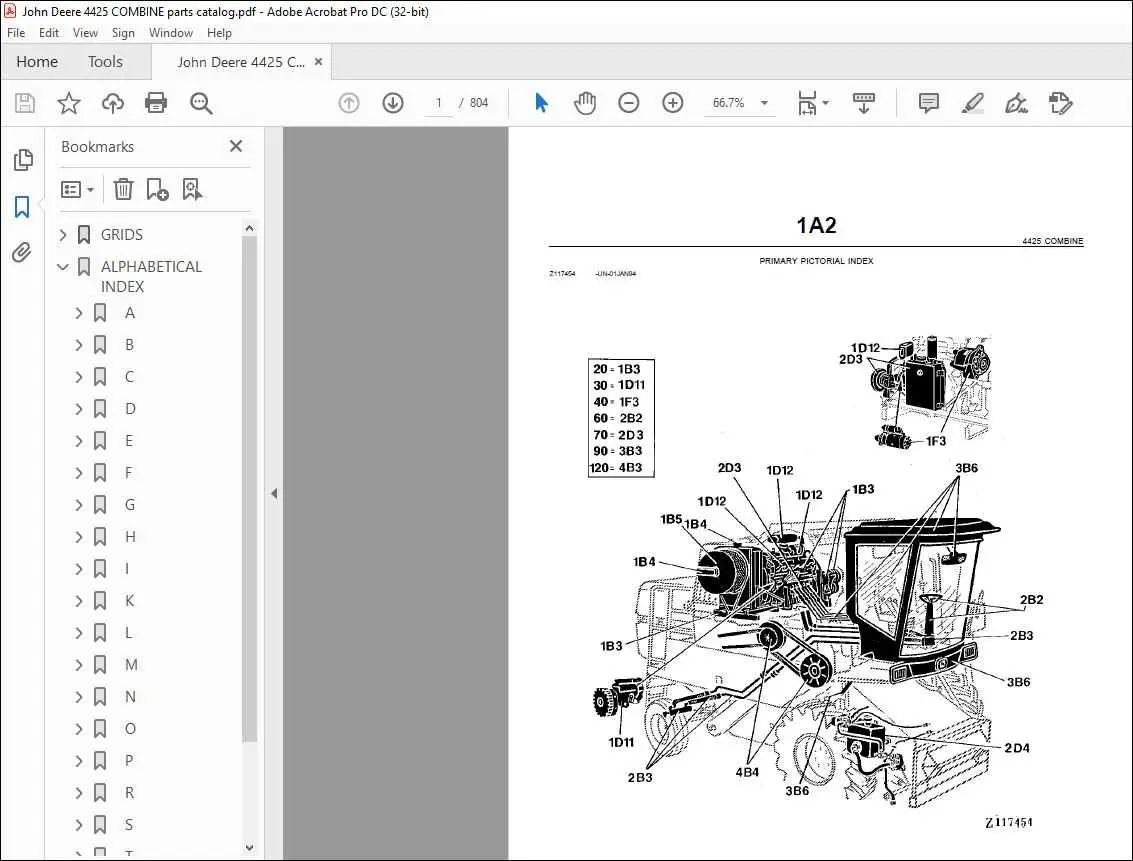The height and width of the screenshot is (861, 1133).
Task: Select bookmark K
Action: tap(129, 601)
